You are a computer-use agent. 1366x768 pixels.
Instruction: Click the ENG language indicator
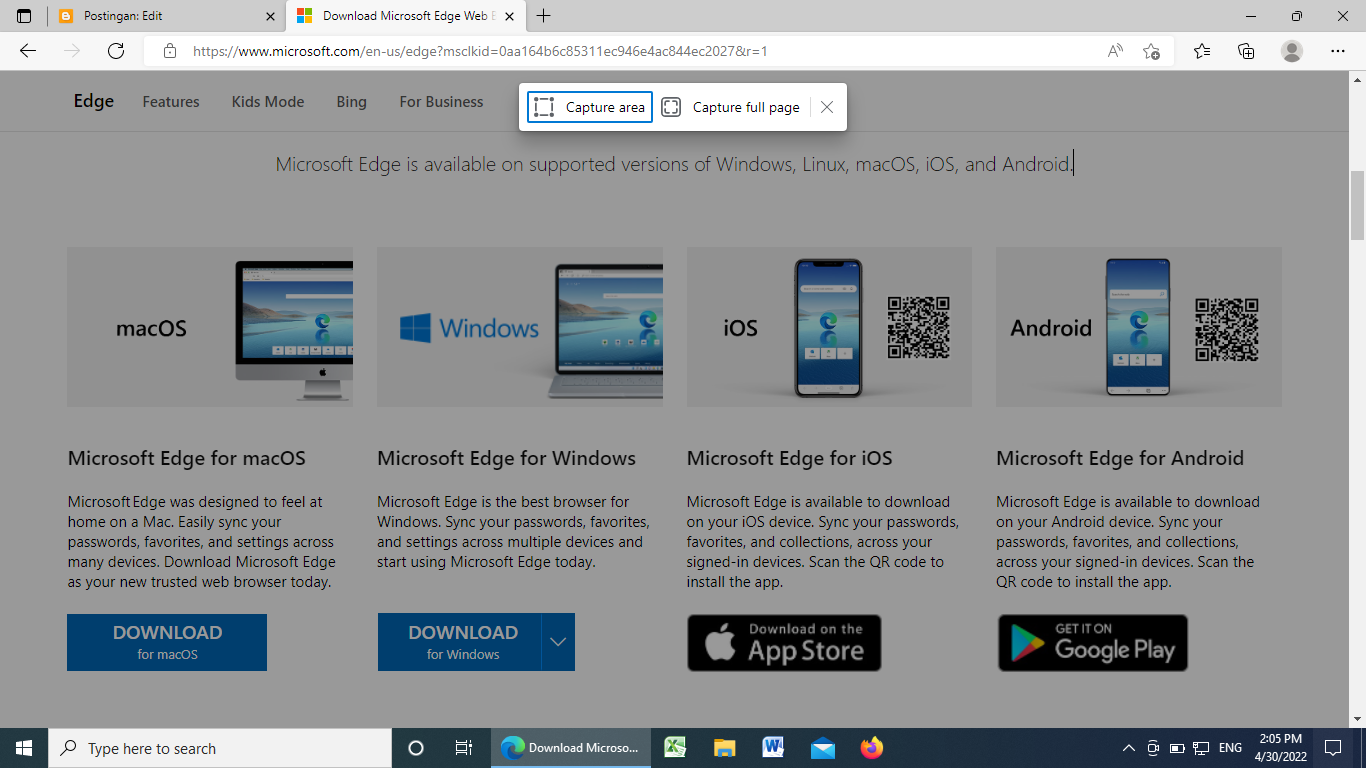pyautogui.click(x=1230, y=748)
